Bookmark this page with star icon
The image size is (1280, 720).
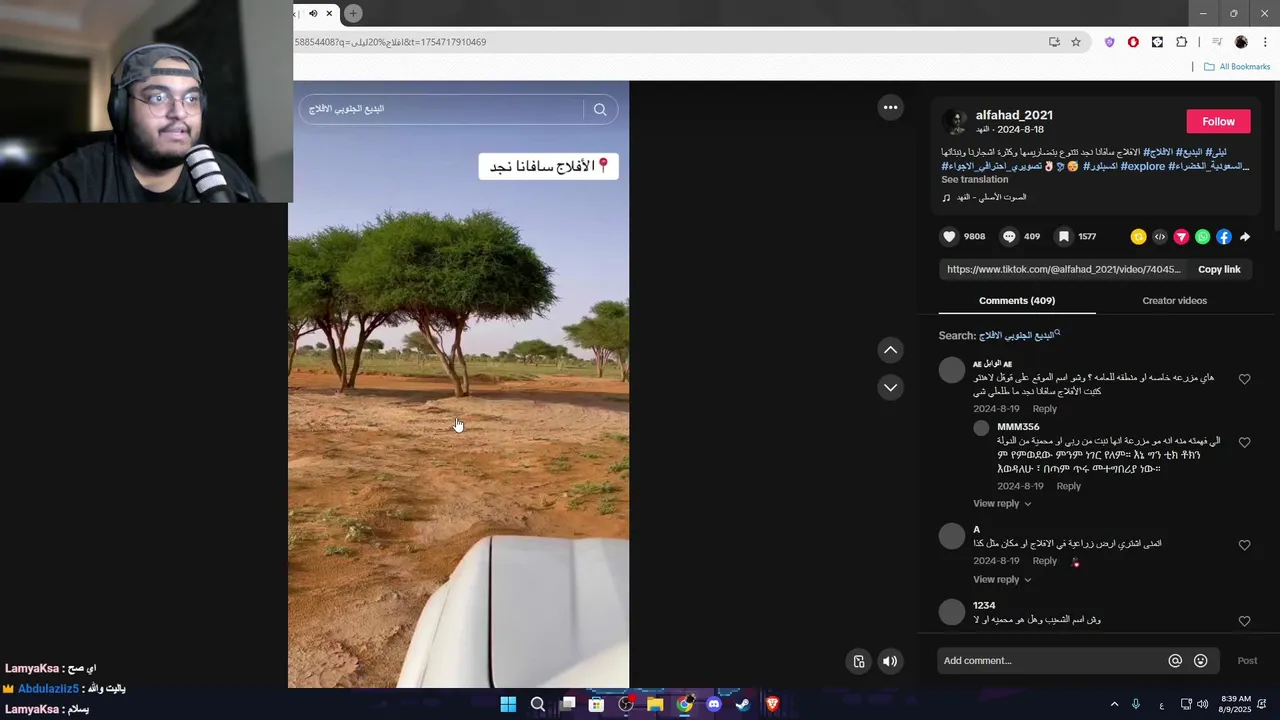[1076, 42]
